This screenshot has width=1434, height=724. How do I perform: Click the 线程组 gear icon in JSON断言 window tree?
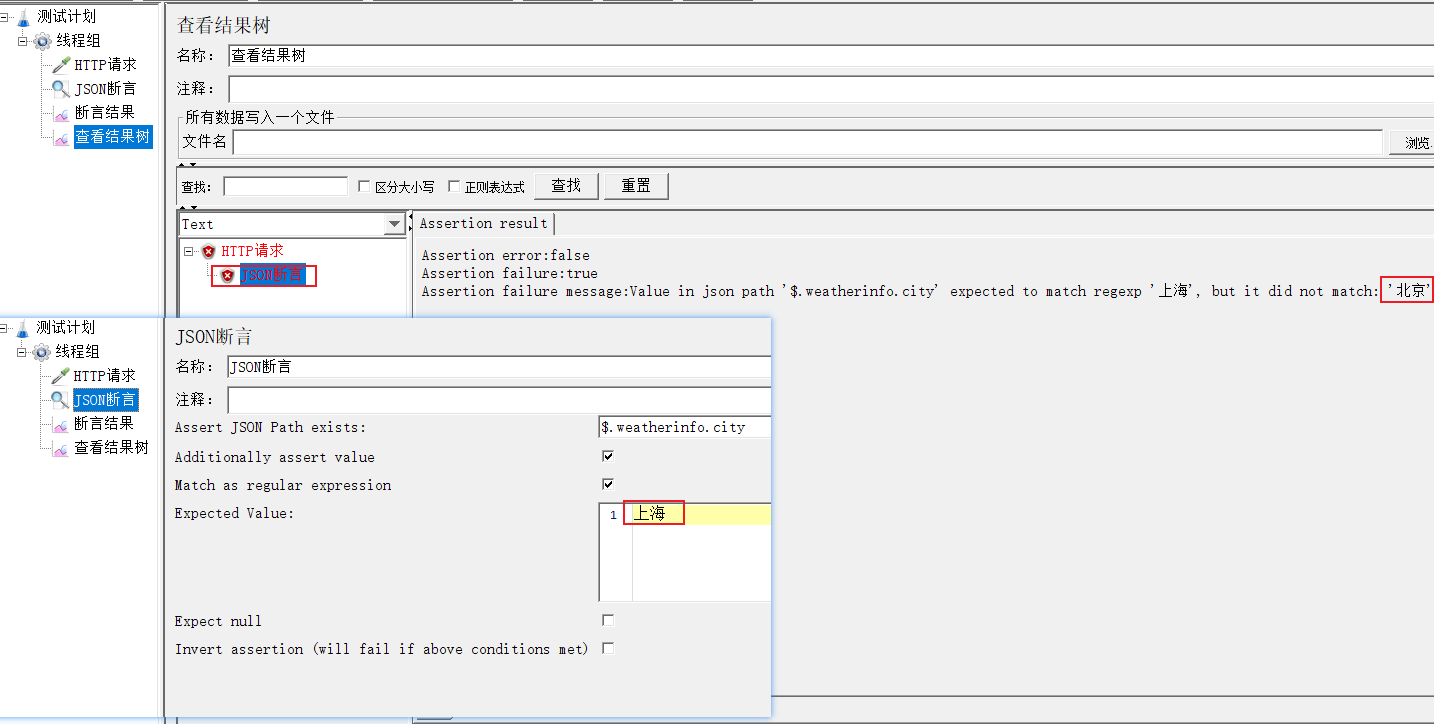(42, 352)
